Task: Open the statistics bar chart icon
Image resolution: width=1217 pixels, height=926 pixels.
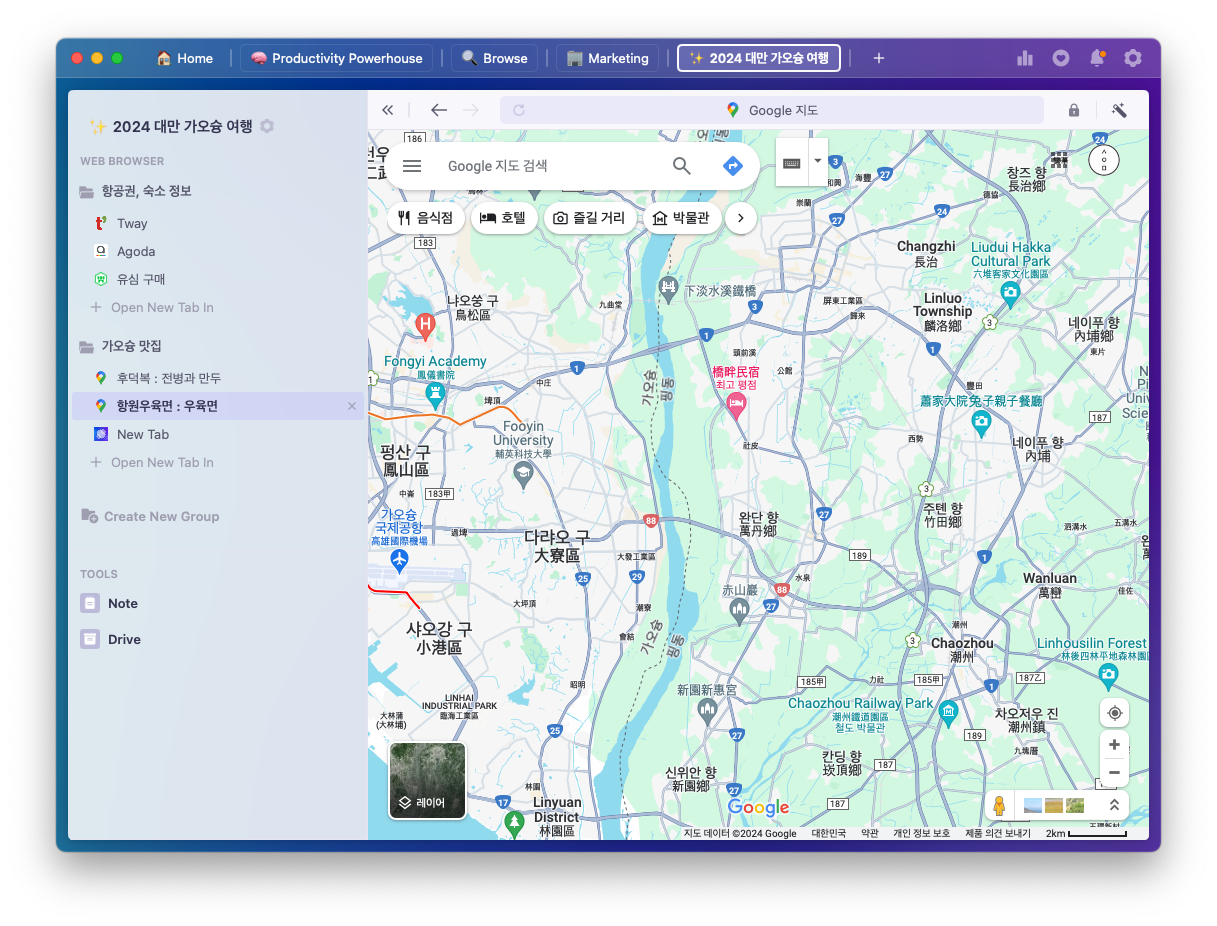Action: (1024, 58)
